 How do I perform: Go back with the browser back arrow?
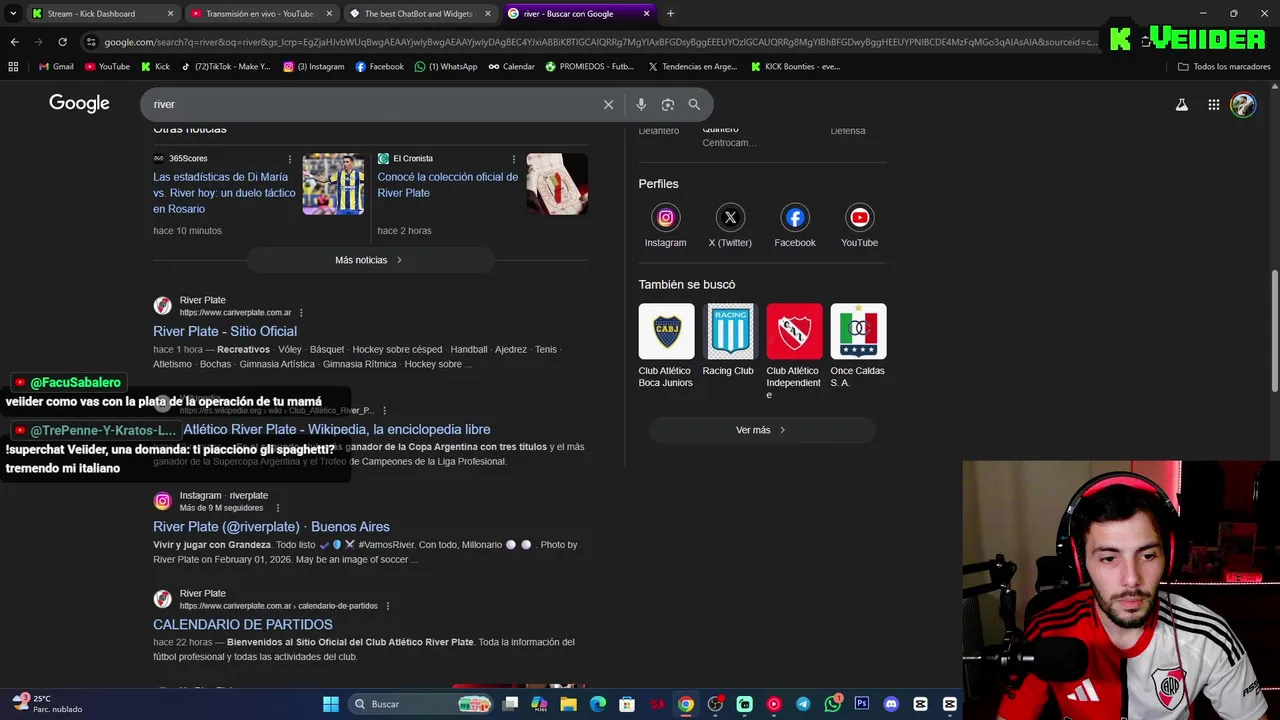(x=14, y=42)
